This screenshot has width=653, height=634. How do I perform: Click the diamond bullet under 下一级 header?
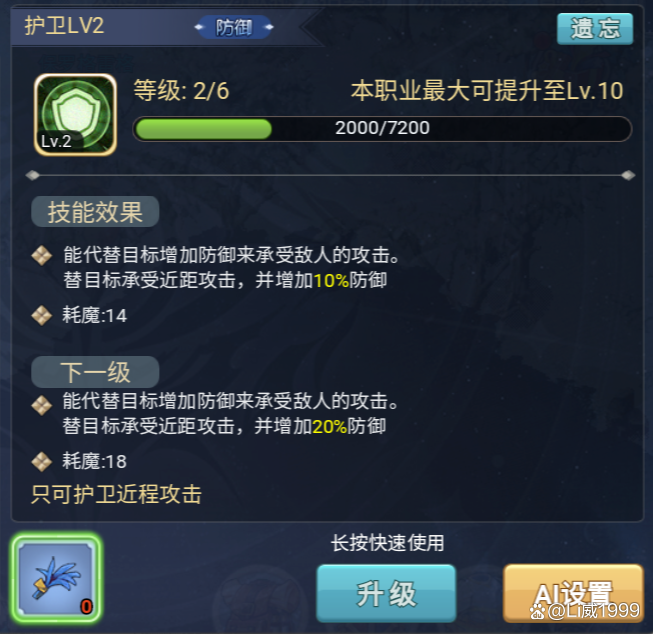[42, 405]
